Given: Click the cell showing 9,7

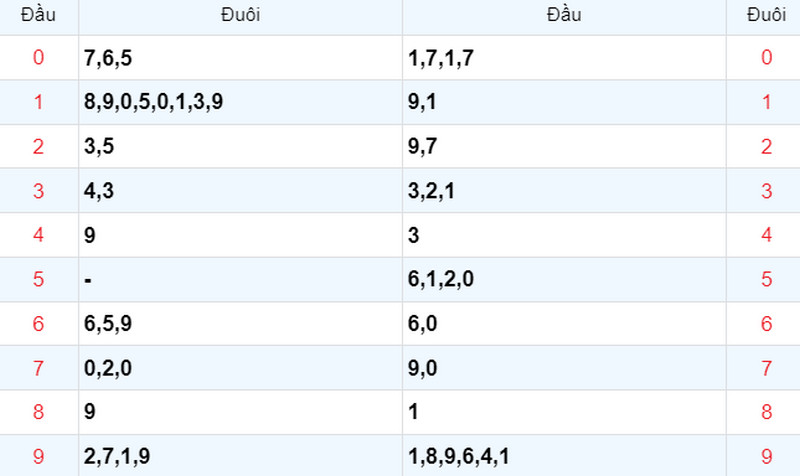Looking at the screenshot, I should tap(564, 146).
